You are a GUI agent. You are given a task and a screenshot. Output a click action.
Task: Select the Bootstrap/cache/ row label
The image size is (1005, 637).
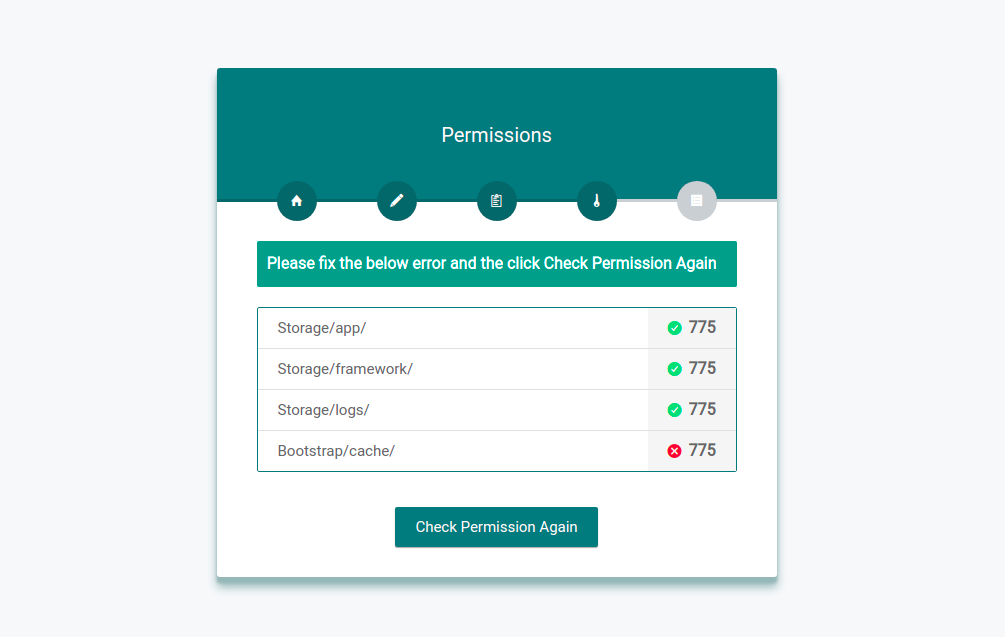point(336,451)
